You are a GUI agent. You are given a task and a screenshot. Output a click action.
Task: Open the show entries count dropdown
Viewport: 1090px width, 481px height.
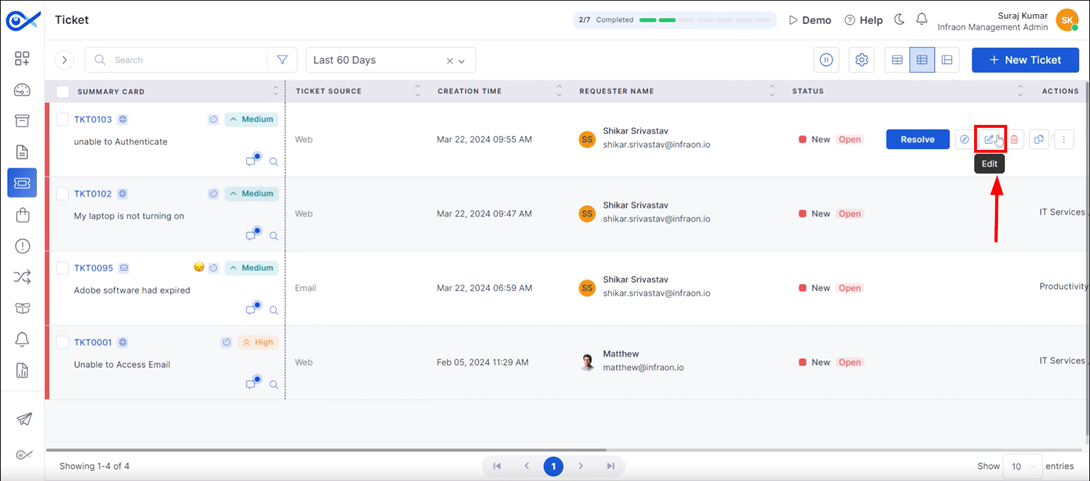click(x=1023, y=466)
